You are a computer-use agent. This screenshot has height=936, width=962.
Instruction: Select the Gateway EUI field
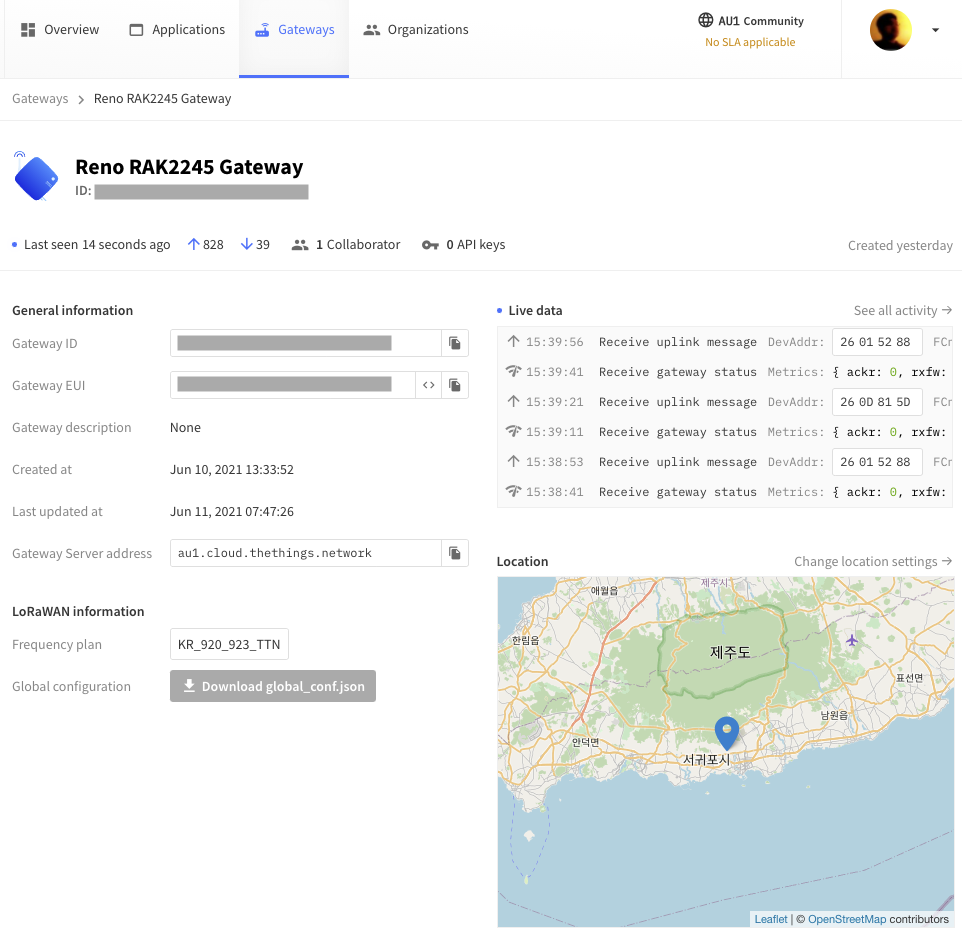[x=293, y=385]
